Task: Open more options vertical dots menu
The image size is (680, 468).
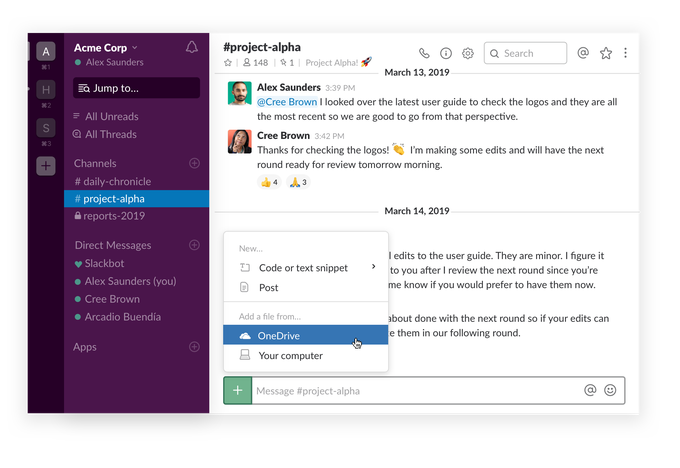Action: click(626, 53)
